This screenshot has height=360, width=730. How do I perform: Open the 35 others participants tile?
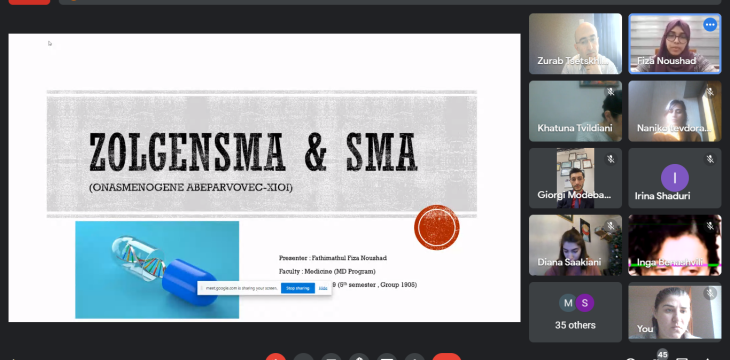pos(575,312)
